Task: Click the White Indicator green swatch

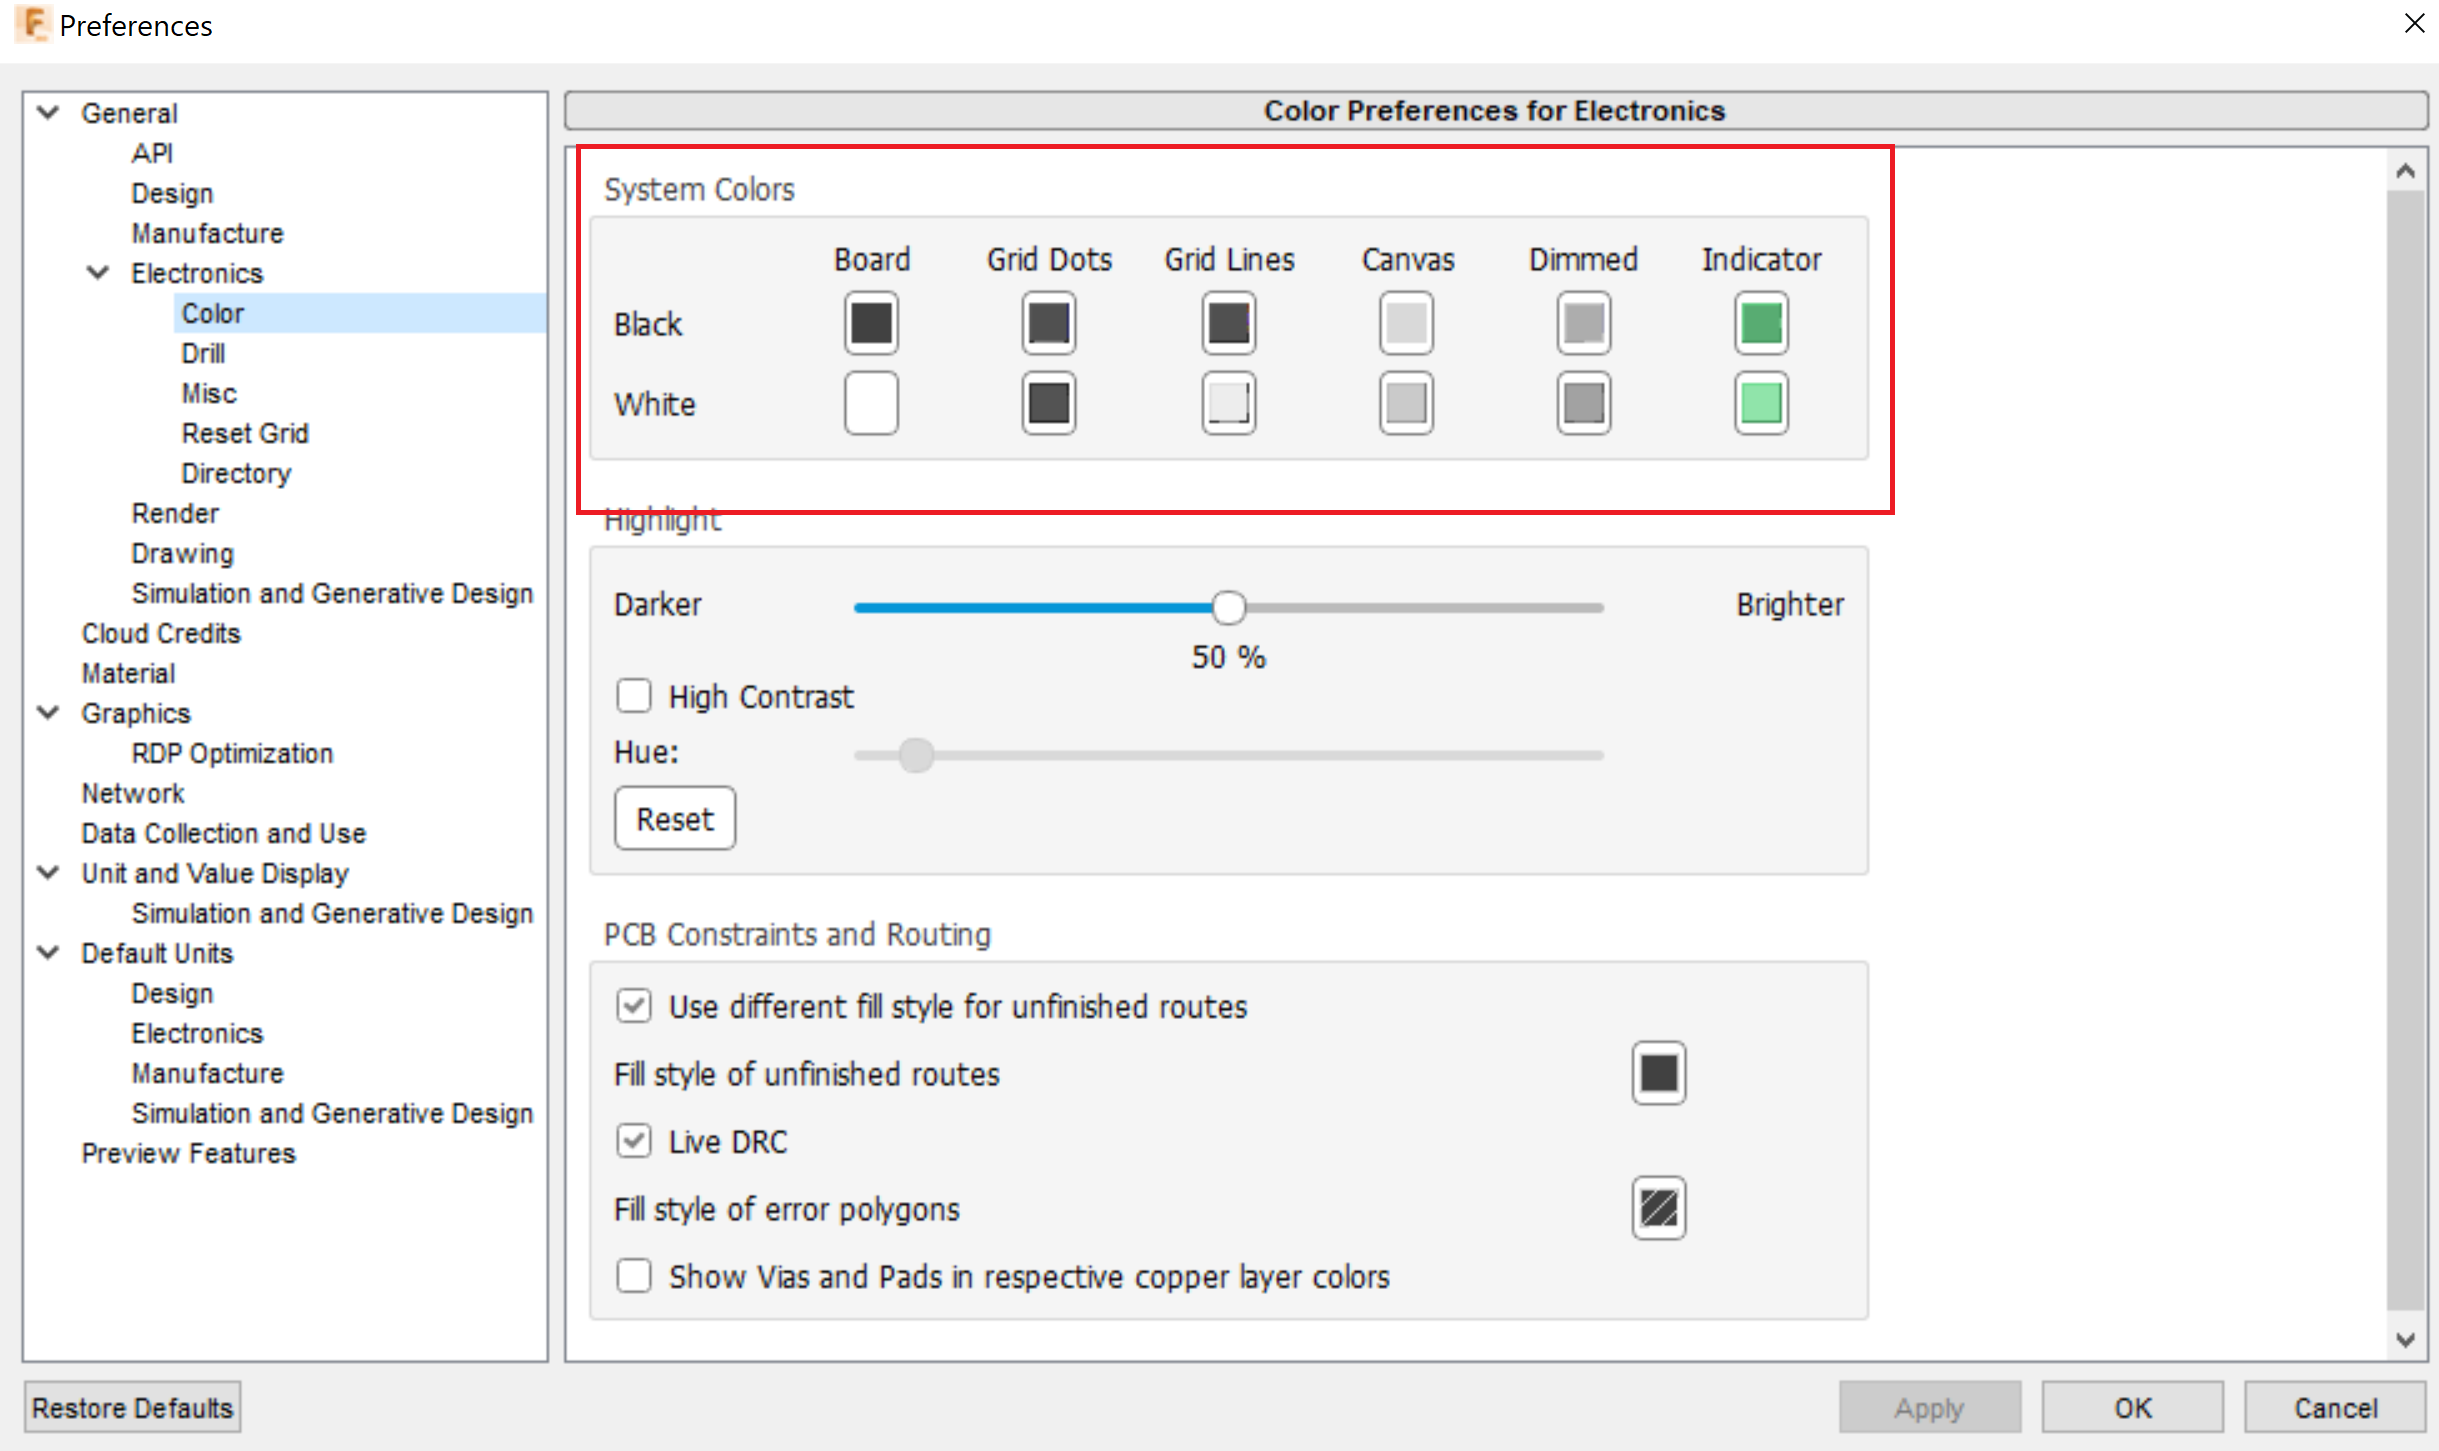Action: tap(1761, 403)
